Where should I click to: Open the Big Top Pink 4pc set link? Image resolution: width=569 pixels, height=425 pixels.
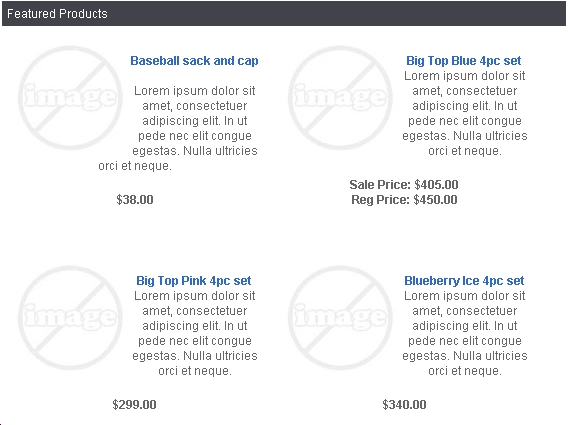[193, 281]
